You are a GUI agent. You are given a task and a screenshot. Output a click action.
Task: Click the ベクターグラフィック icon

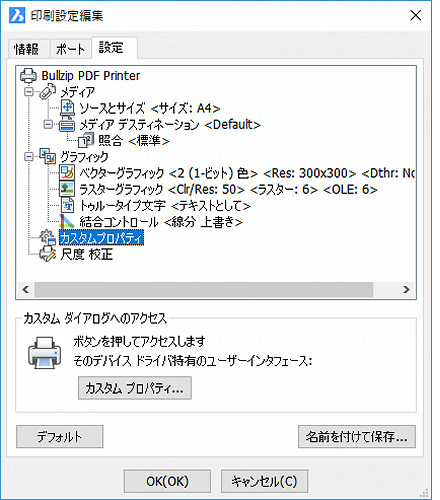point(67,173)
